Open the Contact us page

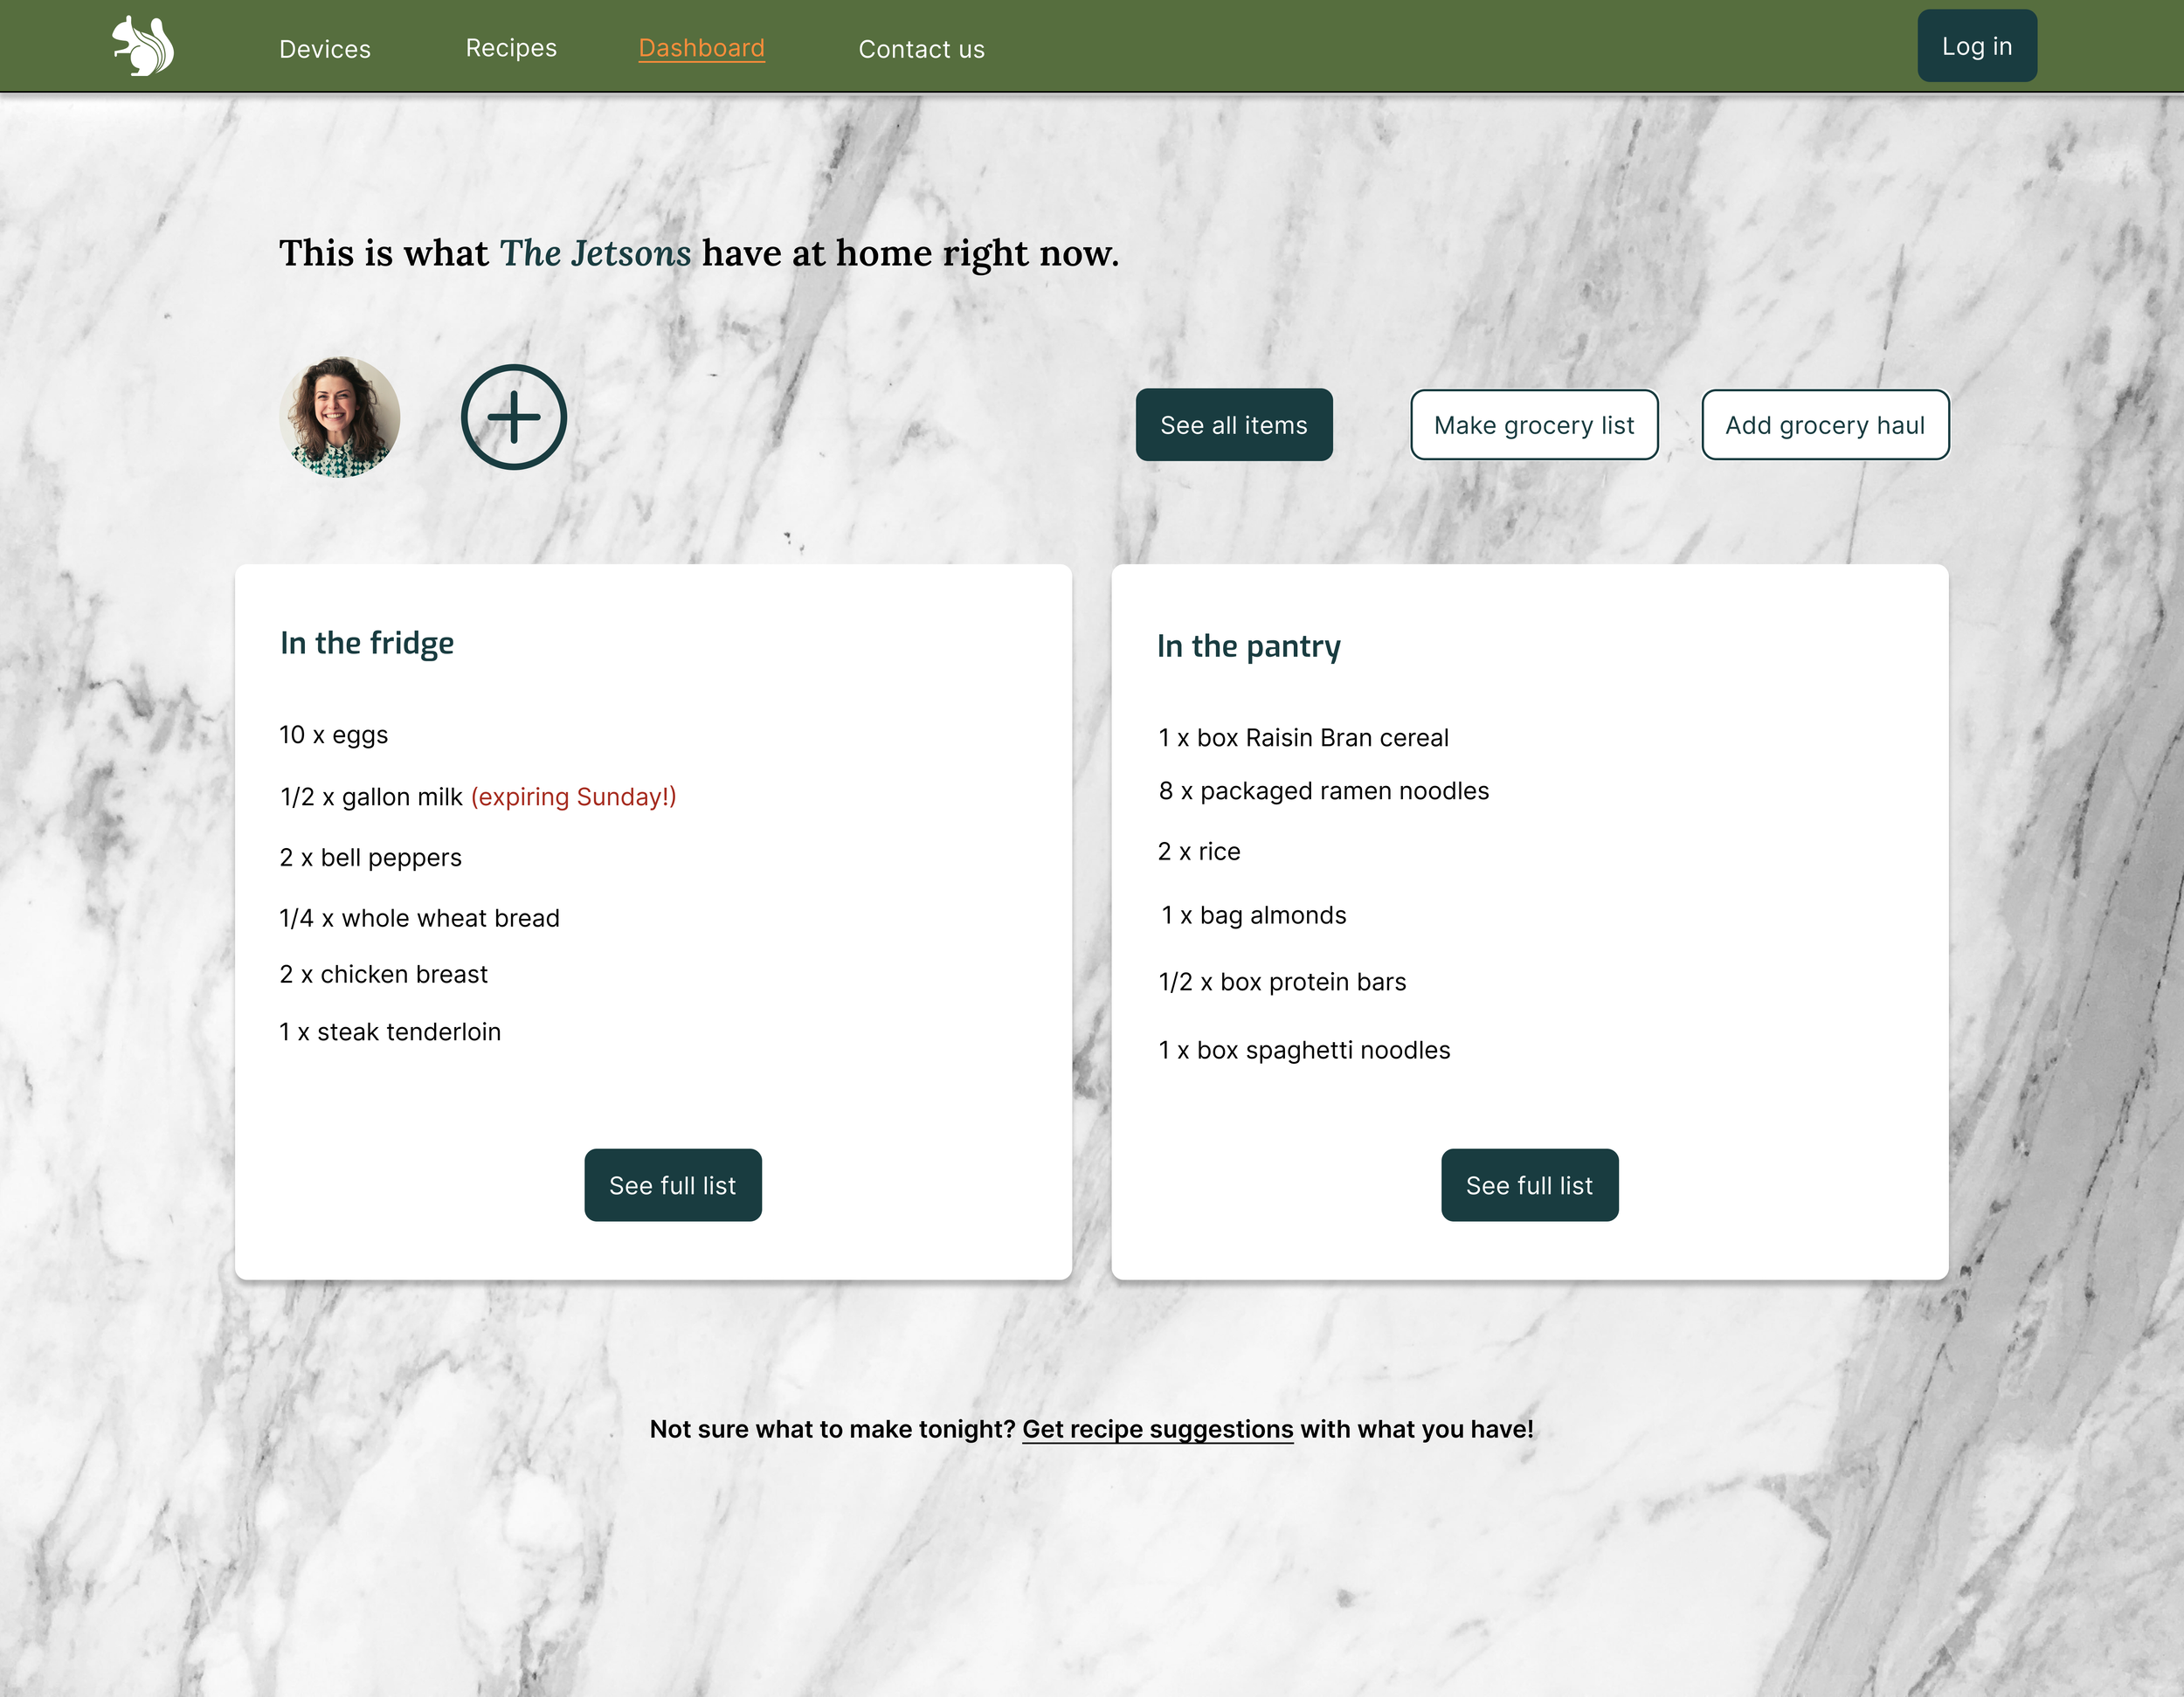pos(921,49)
